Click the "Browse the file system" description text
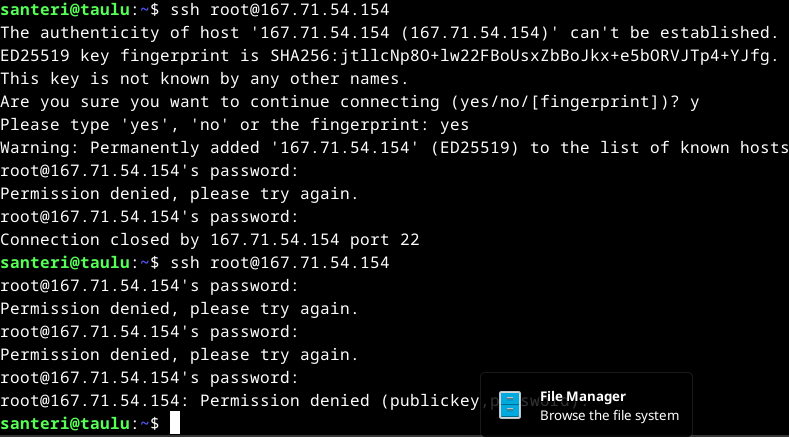 pyautogui.click(x=609, y=415)
